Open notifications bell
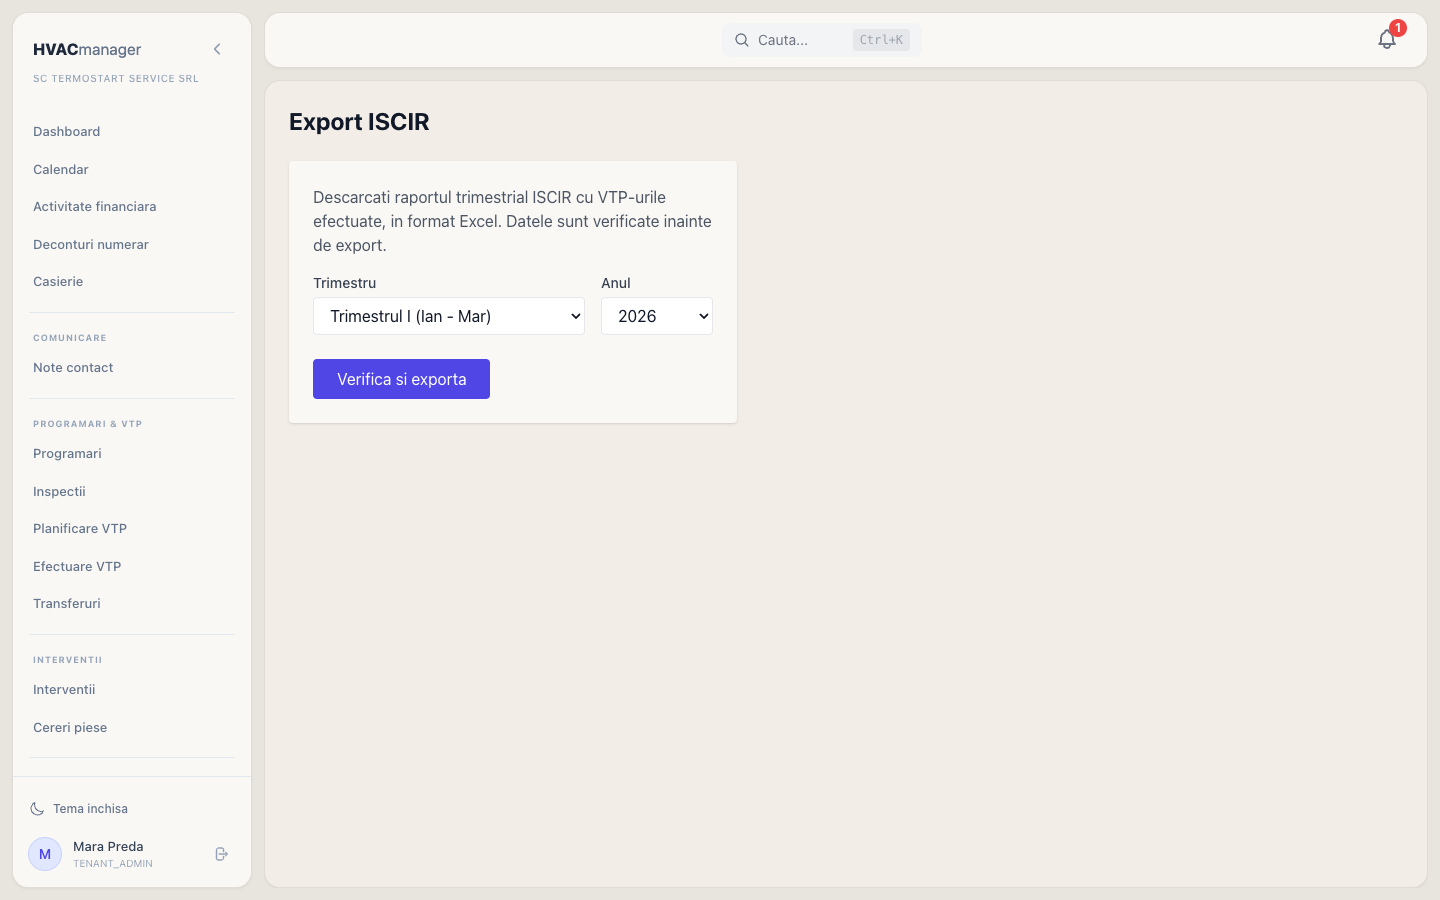The image size is (1440, 900). (1387, 39)
